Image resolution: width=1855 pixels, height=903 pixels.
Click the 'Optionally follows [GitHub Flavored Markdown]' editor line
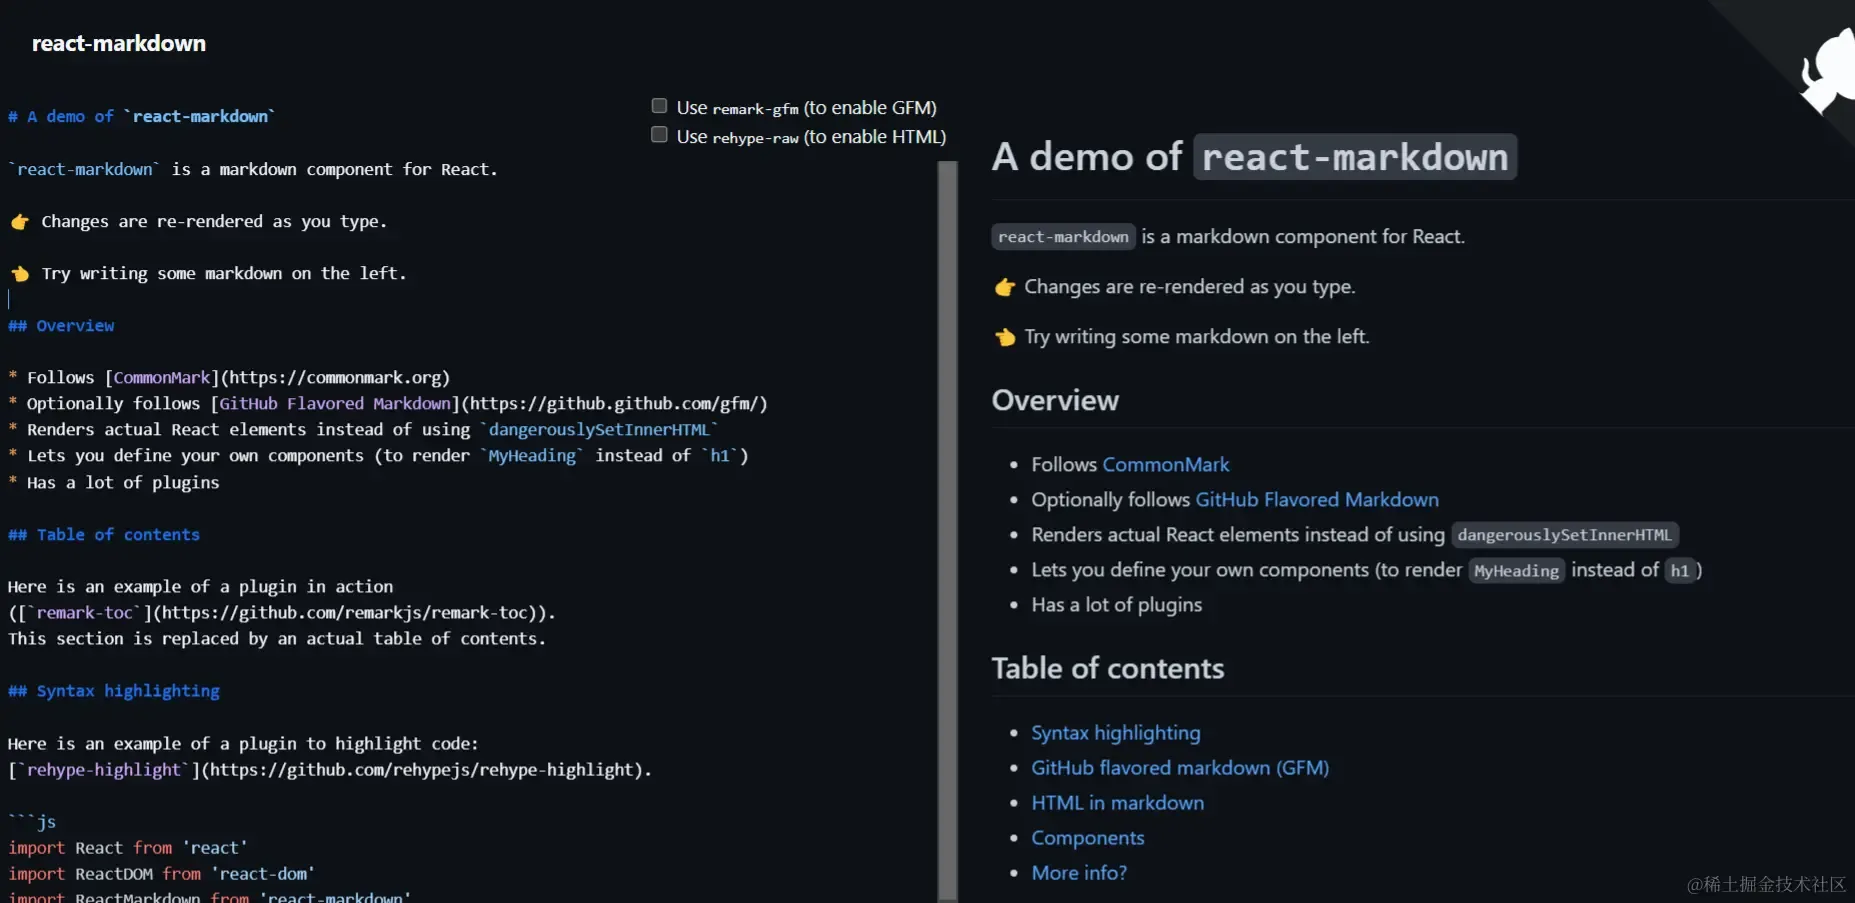[388, 404]
